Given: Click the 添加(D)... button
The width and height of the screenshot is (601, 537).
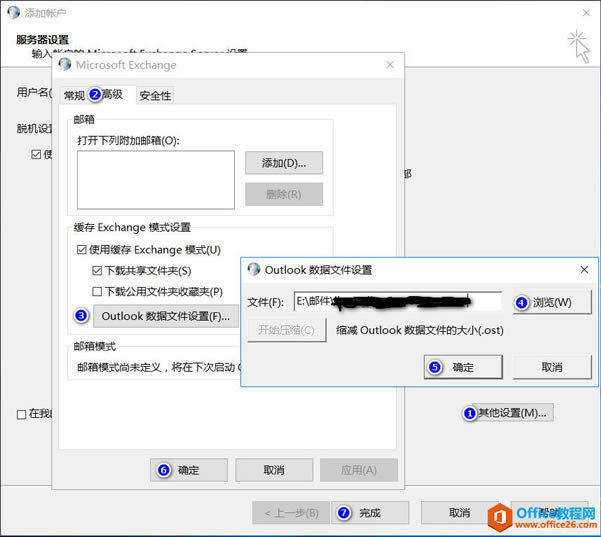Looking at the screenshot, I should pyautogui.click(x=284, y=163).
